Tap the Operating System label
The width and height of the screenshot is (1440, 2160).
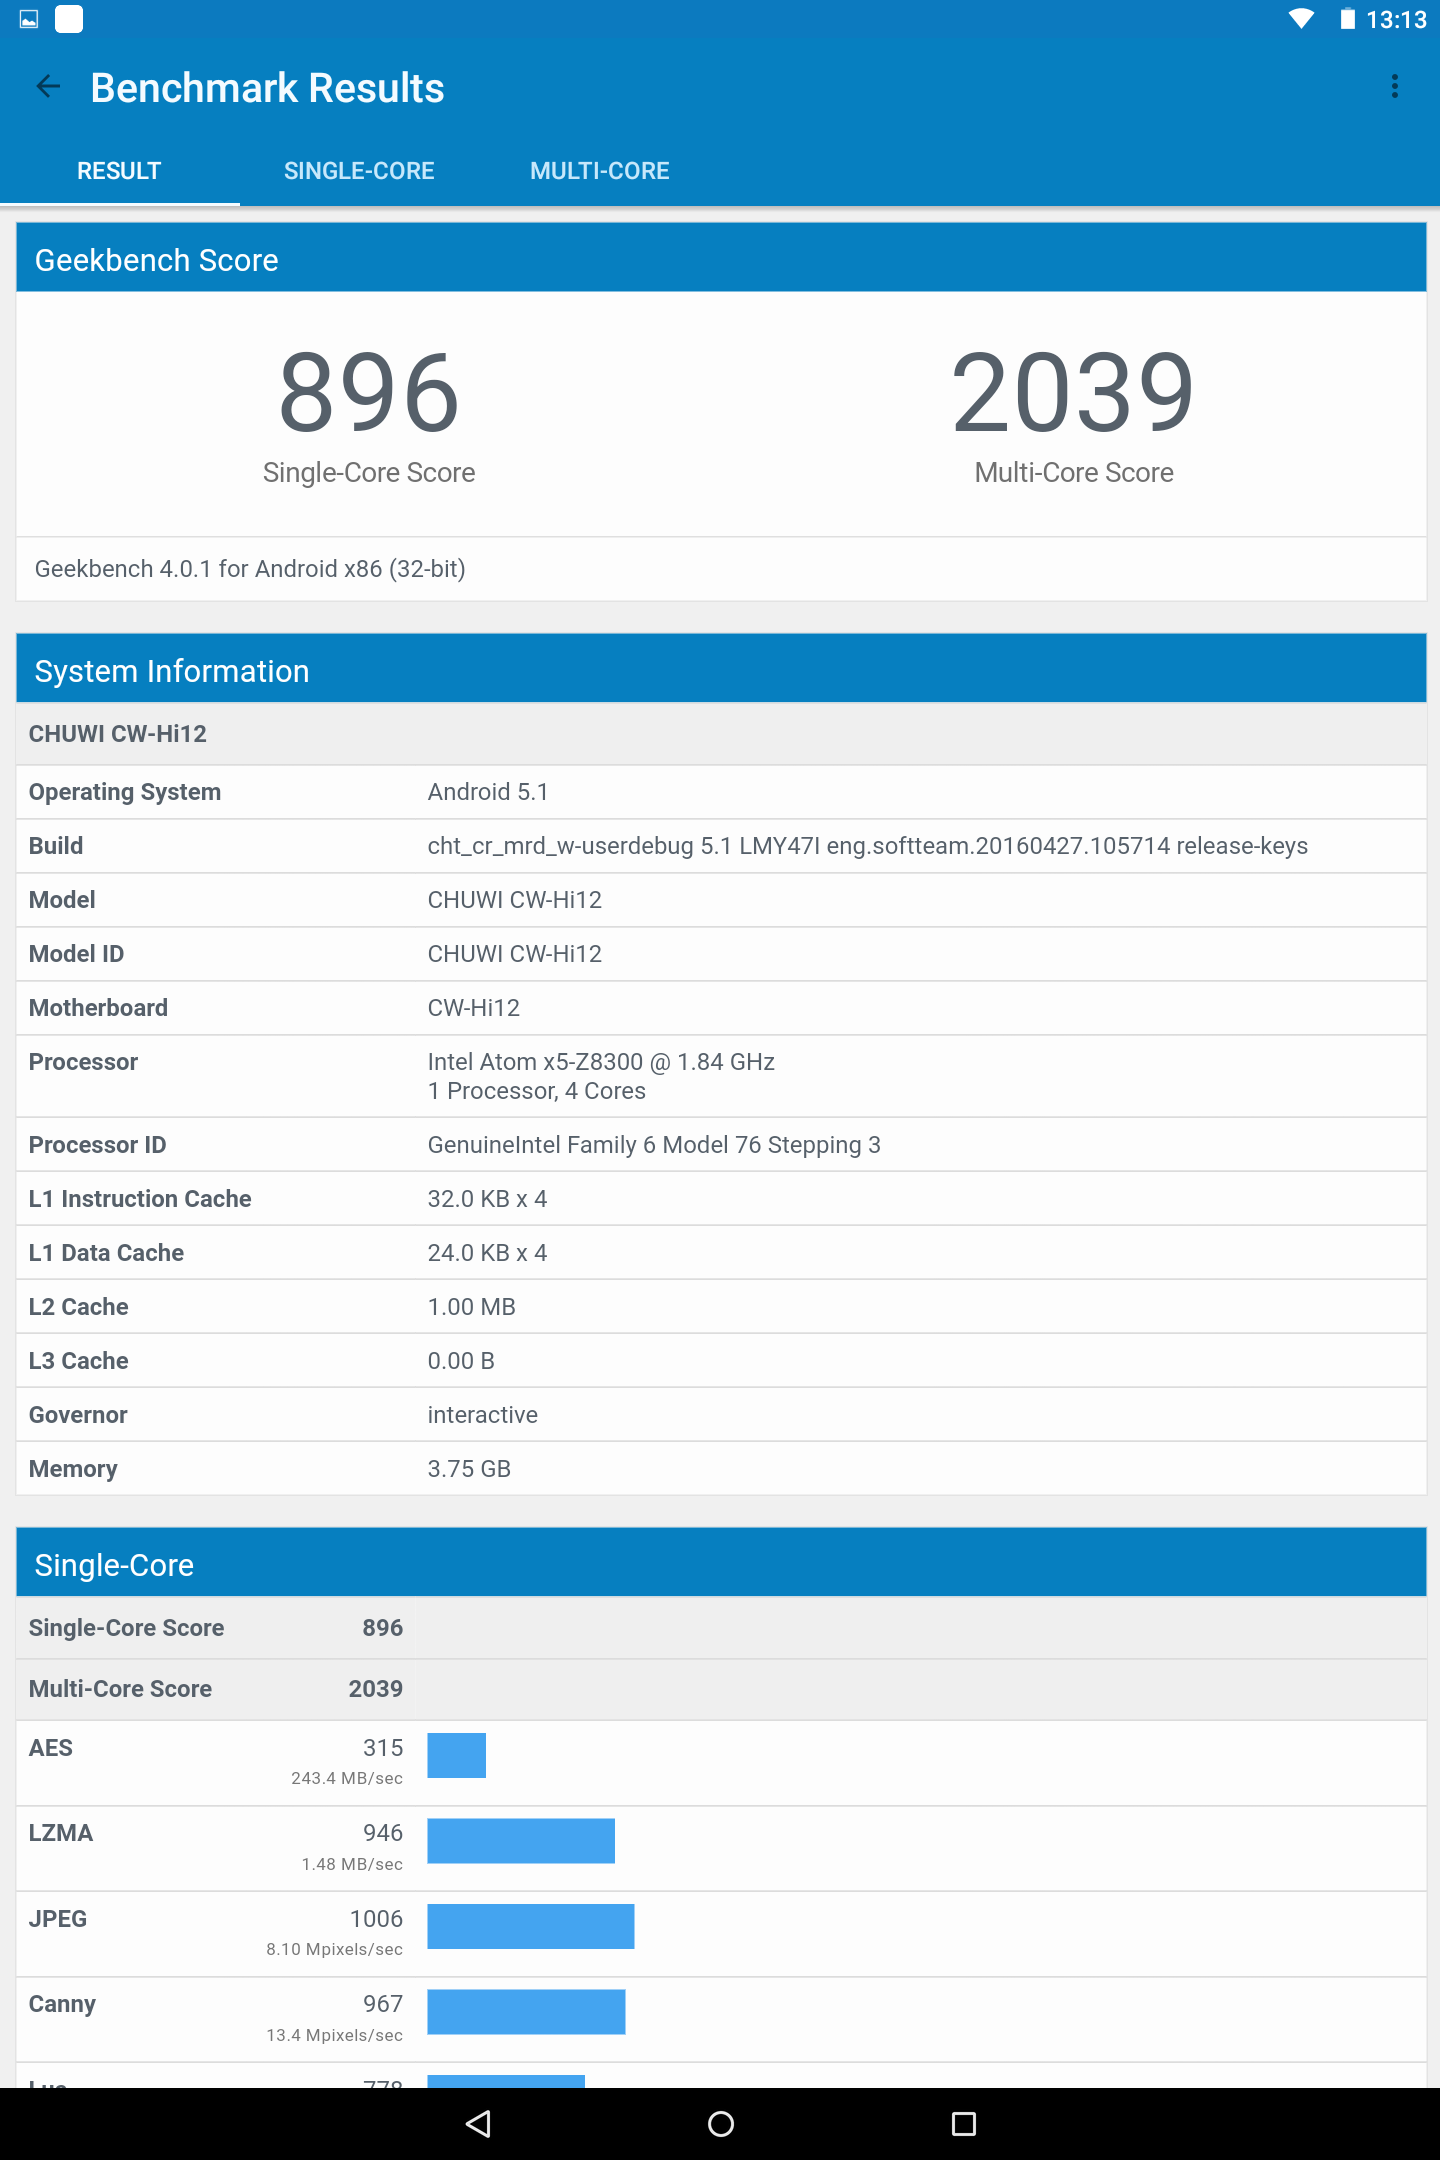click(x=125, y=792)
